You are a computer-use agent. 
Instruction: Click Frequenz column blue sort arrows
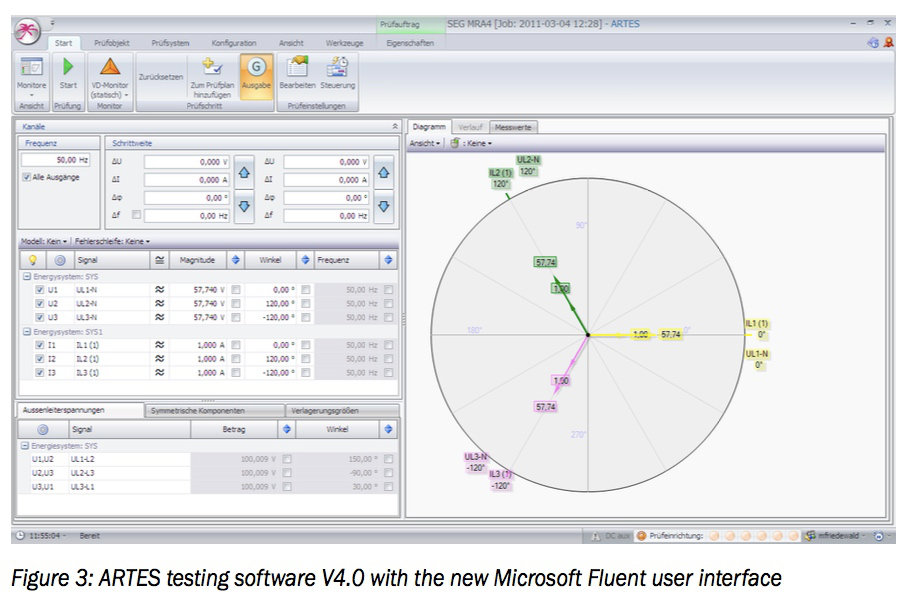coord(388,260)
